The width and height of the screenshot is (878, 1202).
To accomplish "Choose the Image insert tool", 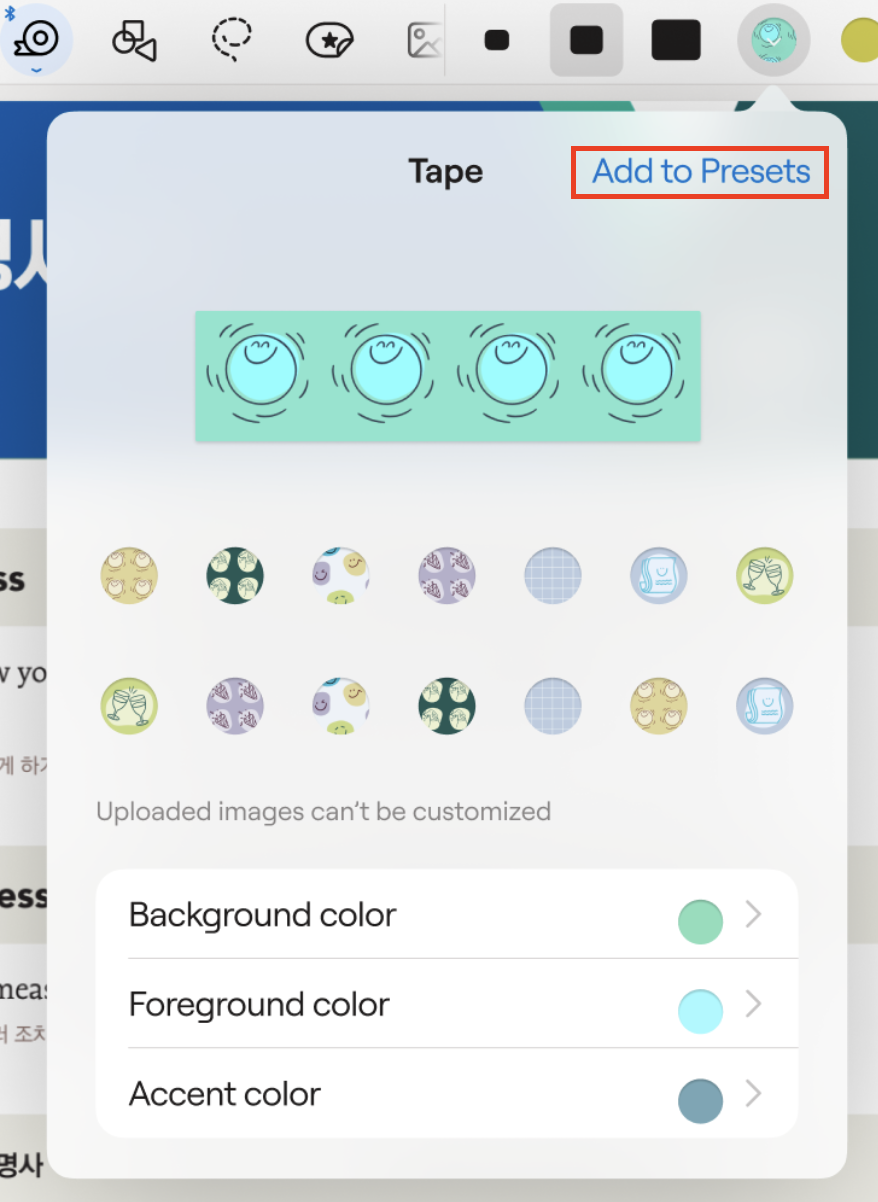I will (x=425, y=40).
